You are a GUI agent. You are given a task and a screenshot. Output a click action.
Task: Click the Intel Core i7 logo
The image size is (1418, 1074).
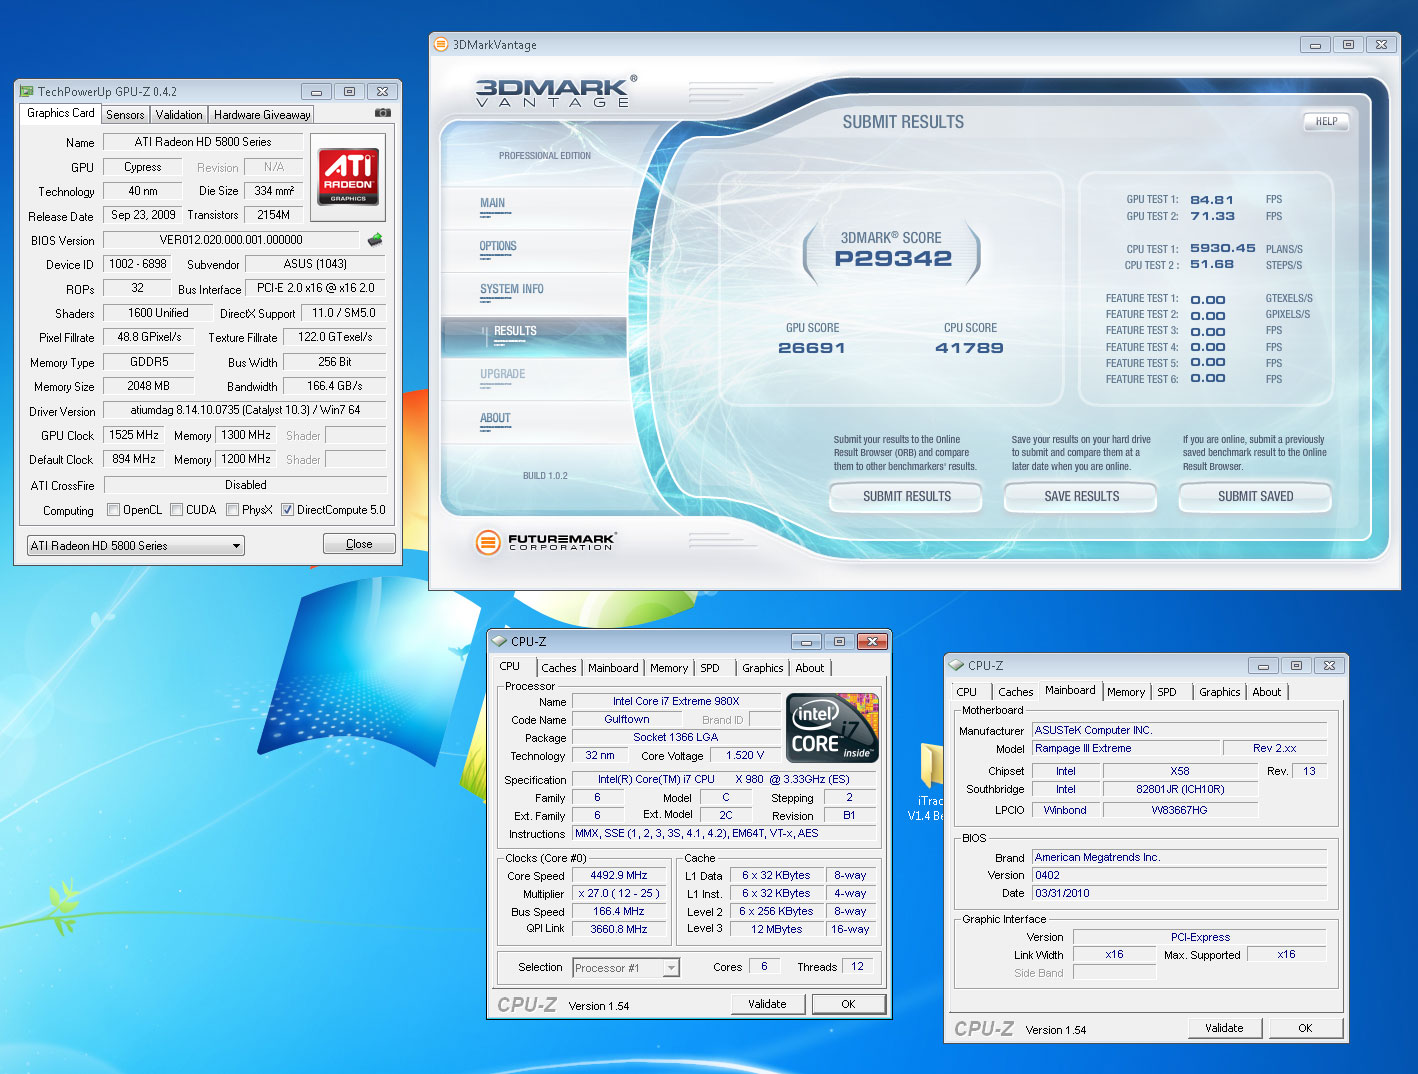point(832,728)
